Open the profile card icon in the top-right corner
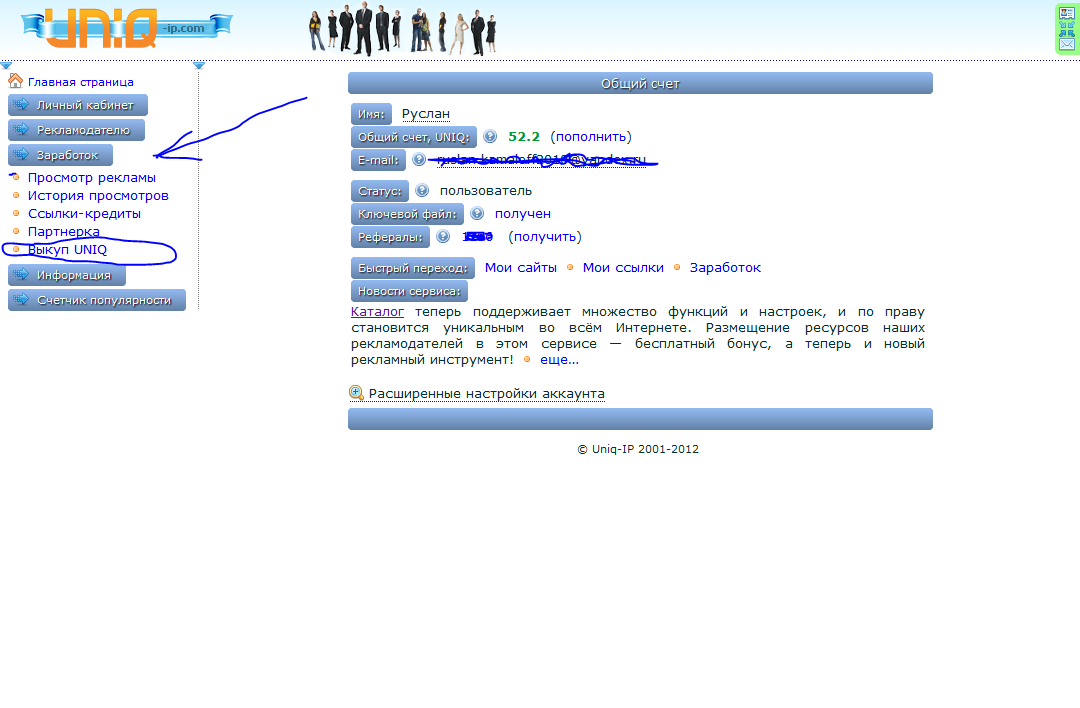 click(1066, 13)
